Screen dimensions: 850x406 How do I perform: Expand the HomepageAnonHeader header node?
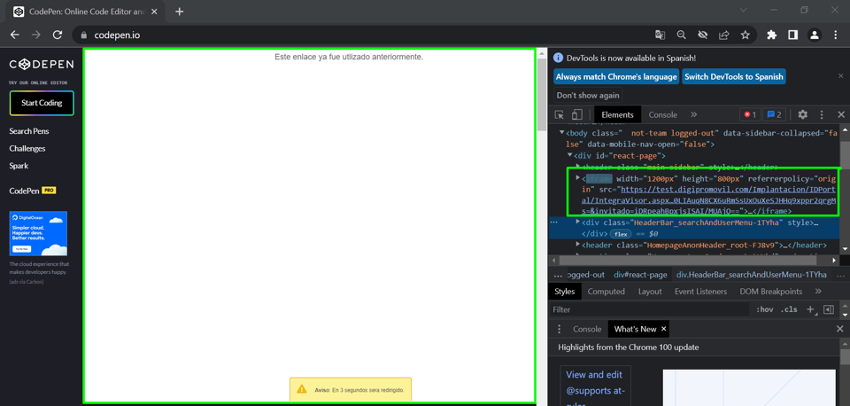(x=578, y=244)
